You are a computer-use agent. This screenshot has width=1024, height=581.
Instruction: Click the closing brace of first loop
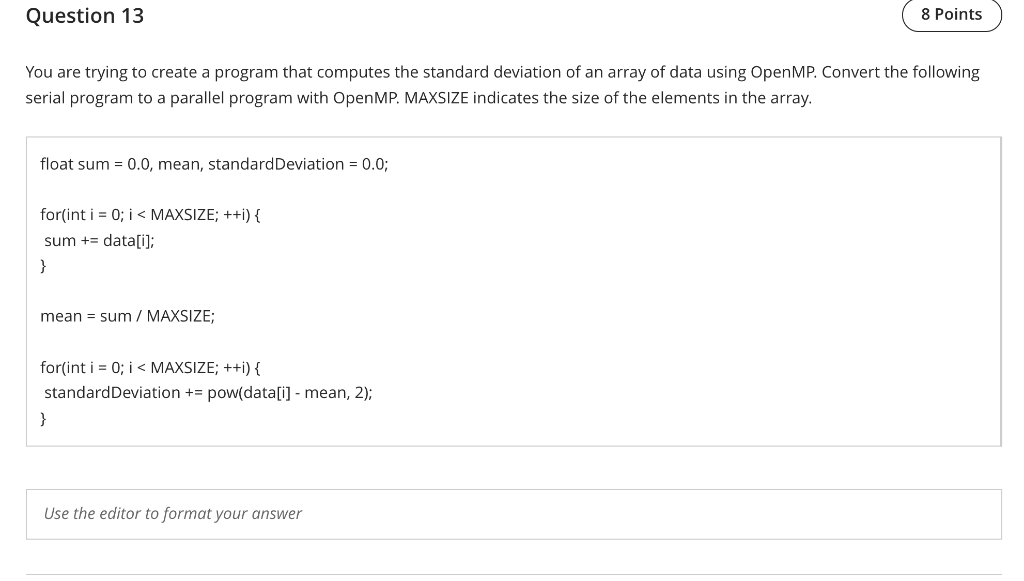[42, 266]
